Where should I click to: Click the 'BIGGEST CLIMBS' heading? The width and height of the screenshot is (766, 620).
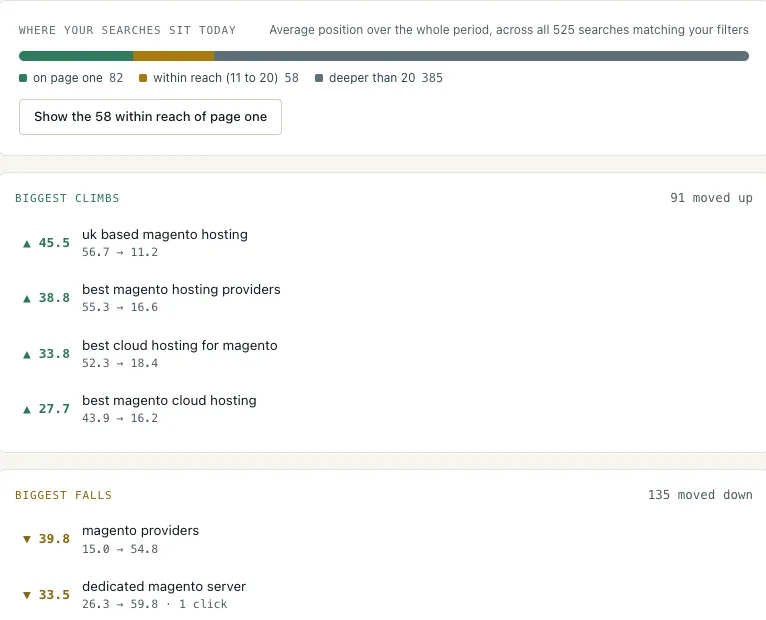click(67, 198)
